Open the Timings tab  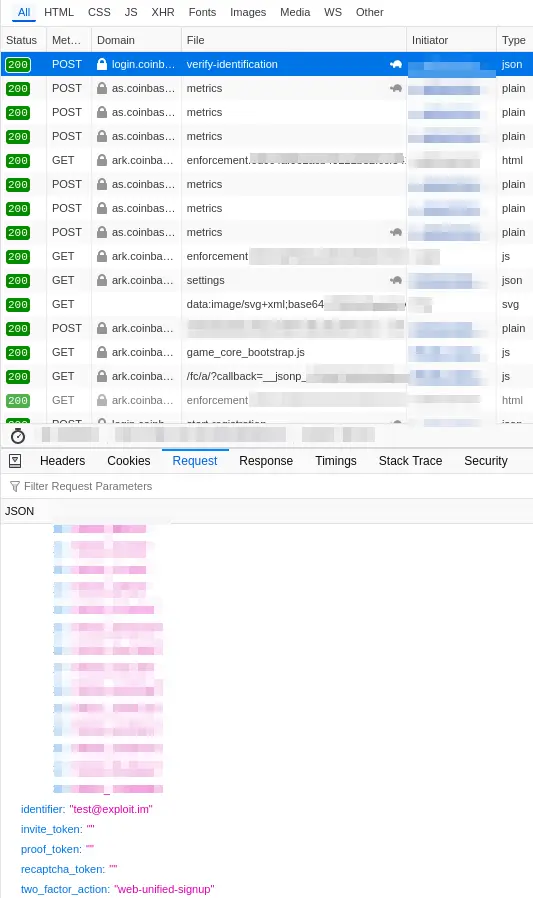tap(335, 460)
